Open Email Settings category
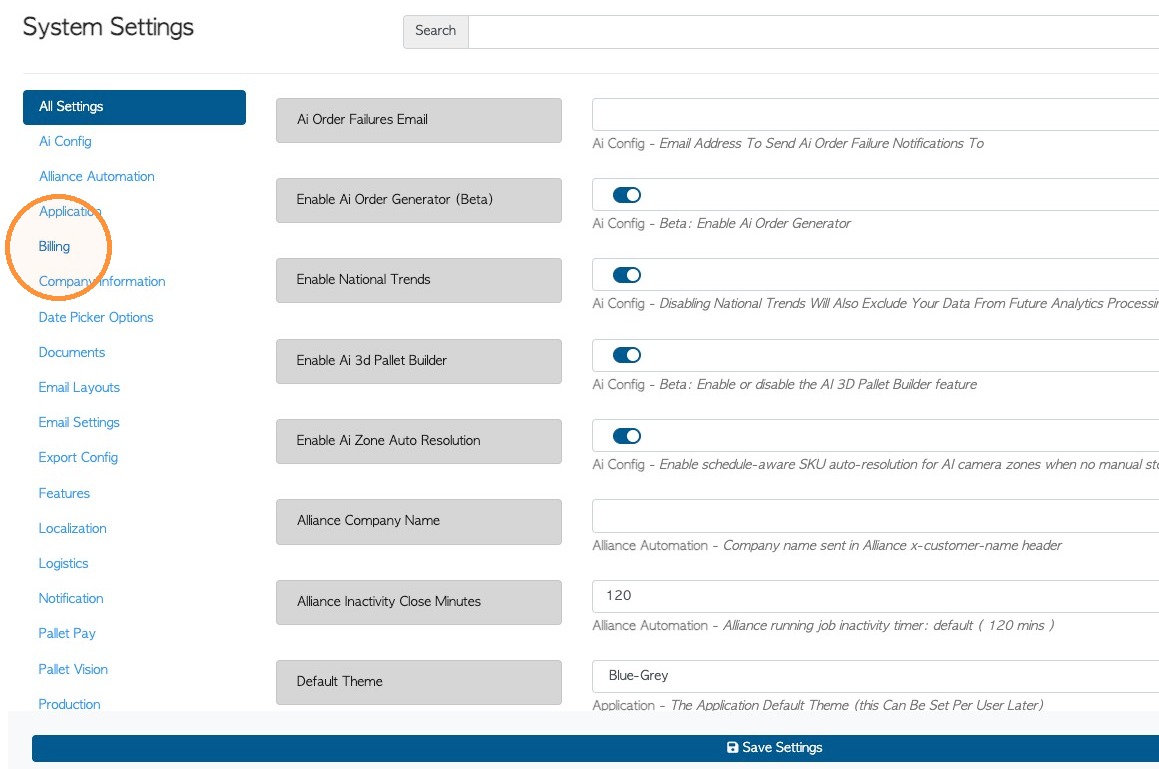1159x769 pixels. pos(79,422)
